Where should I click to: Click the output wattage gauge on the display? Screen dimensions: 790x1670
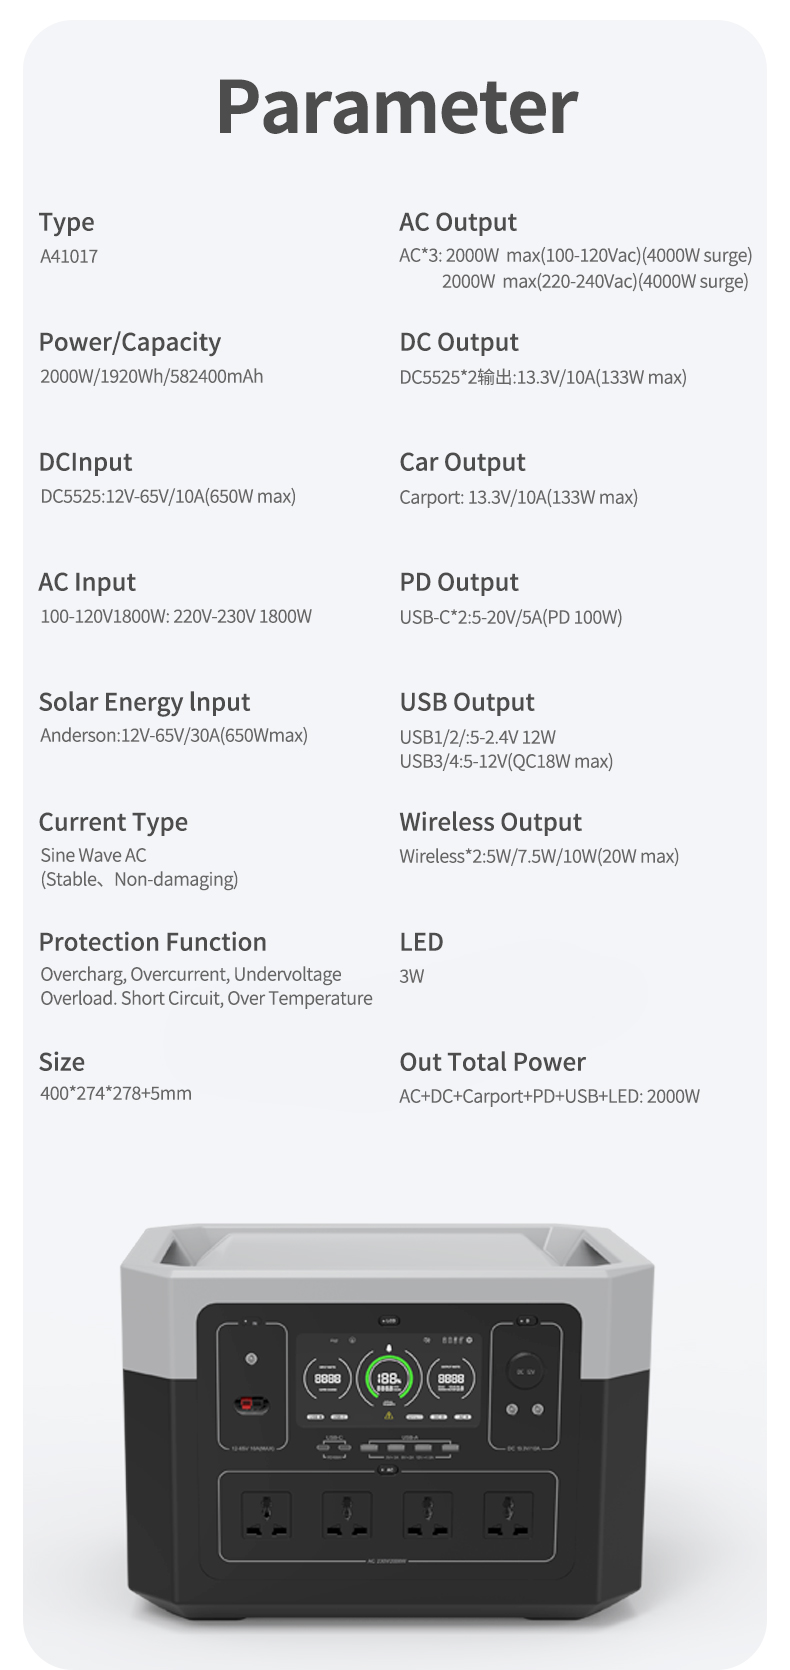coord(451,1378)
